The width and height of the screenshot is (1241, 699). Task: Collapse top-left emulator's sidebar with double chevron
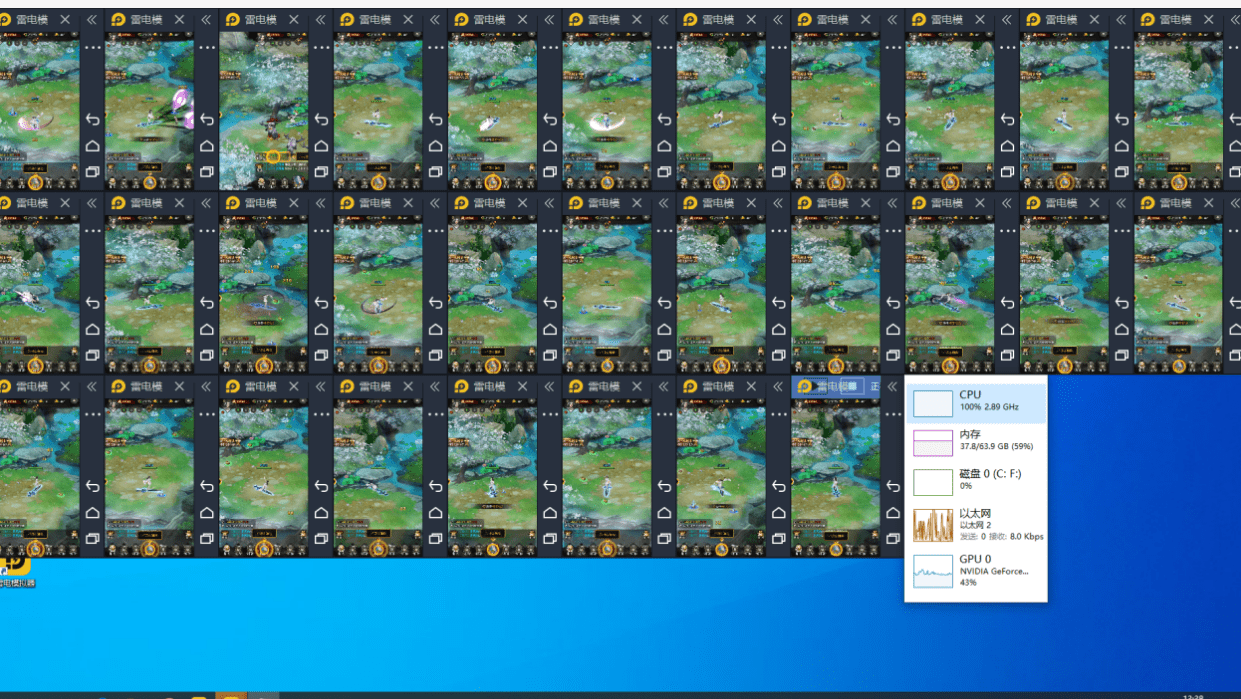click(92, 19)
